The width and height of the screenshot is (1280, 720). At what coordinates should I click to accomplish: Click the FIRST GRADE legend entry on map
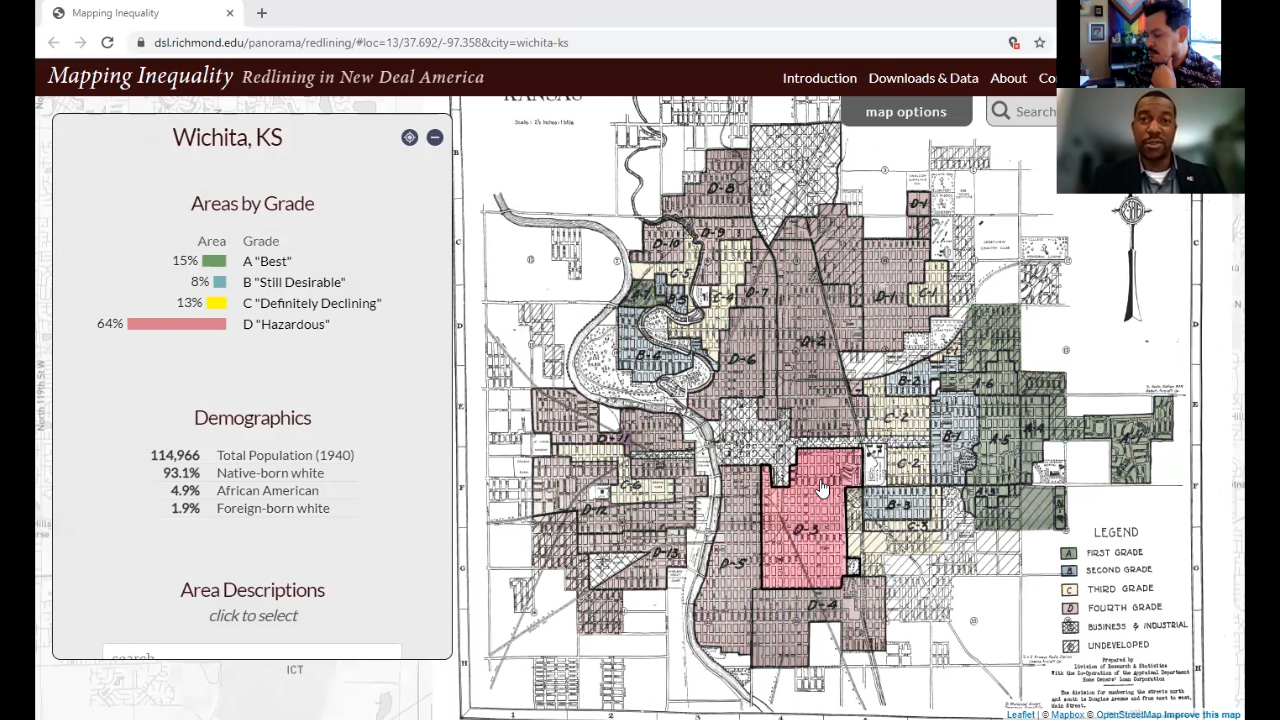point(1103,552)
